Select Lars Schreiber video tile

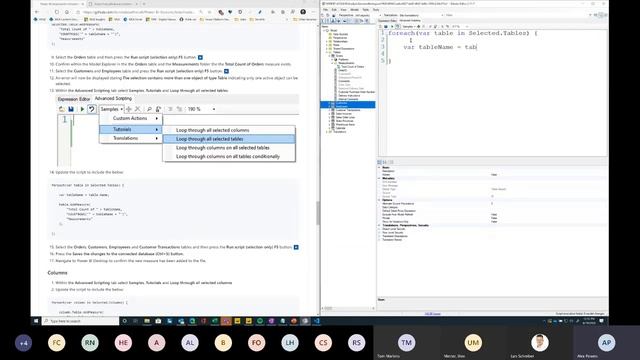(540, 343)
